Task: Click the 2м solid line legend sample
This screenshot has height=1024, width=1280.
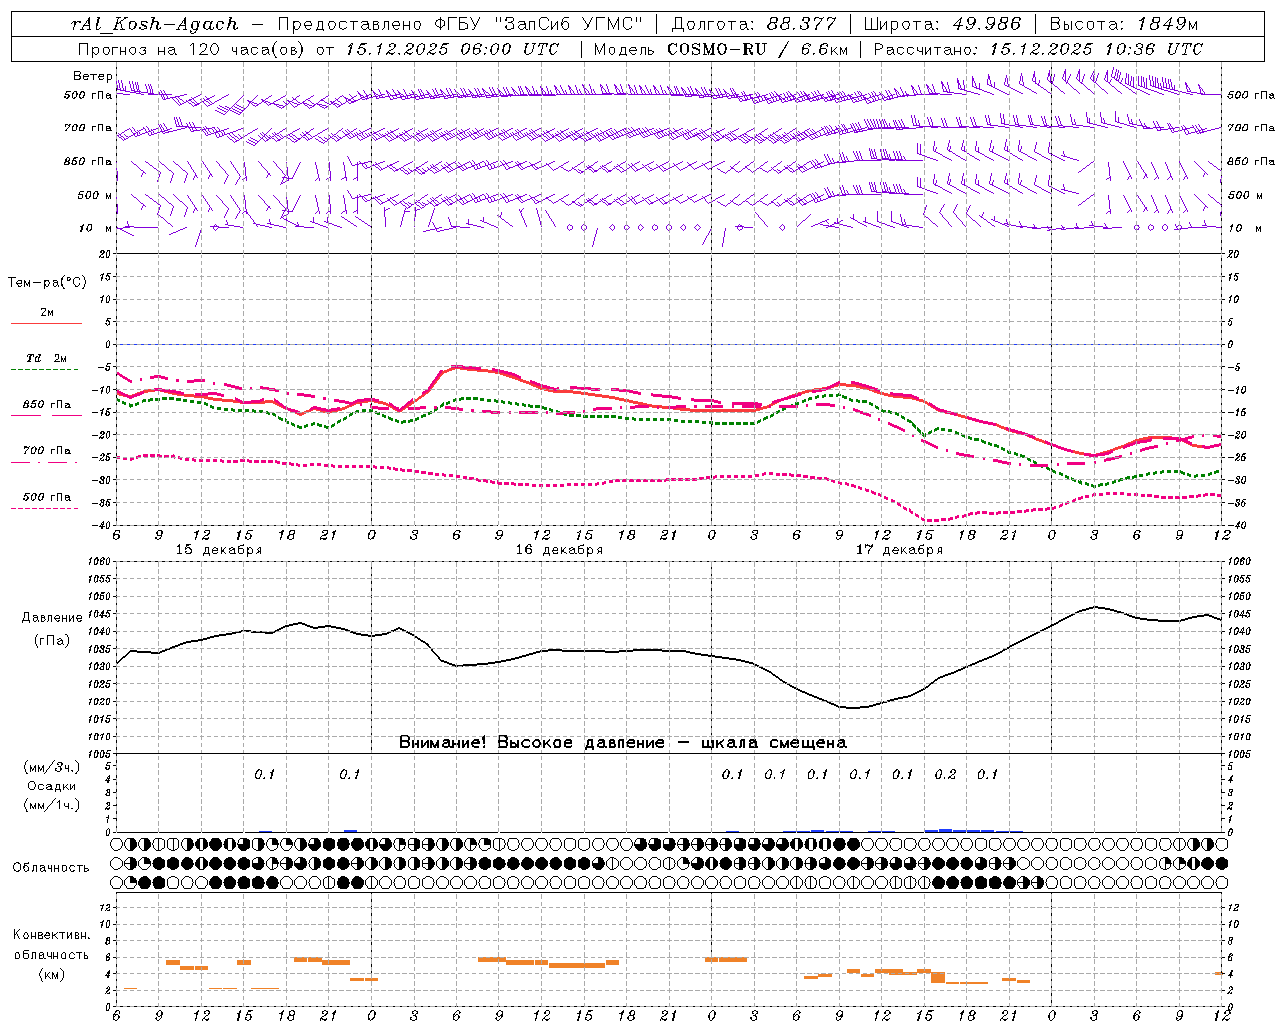Action: [46, 323]
